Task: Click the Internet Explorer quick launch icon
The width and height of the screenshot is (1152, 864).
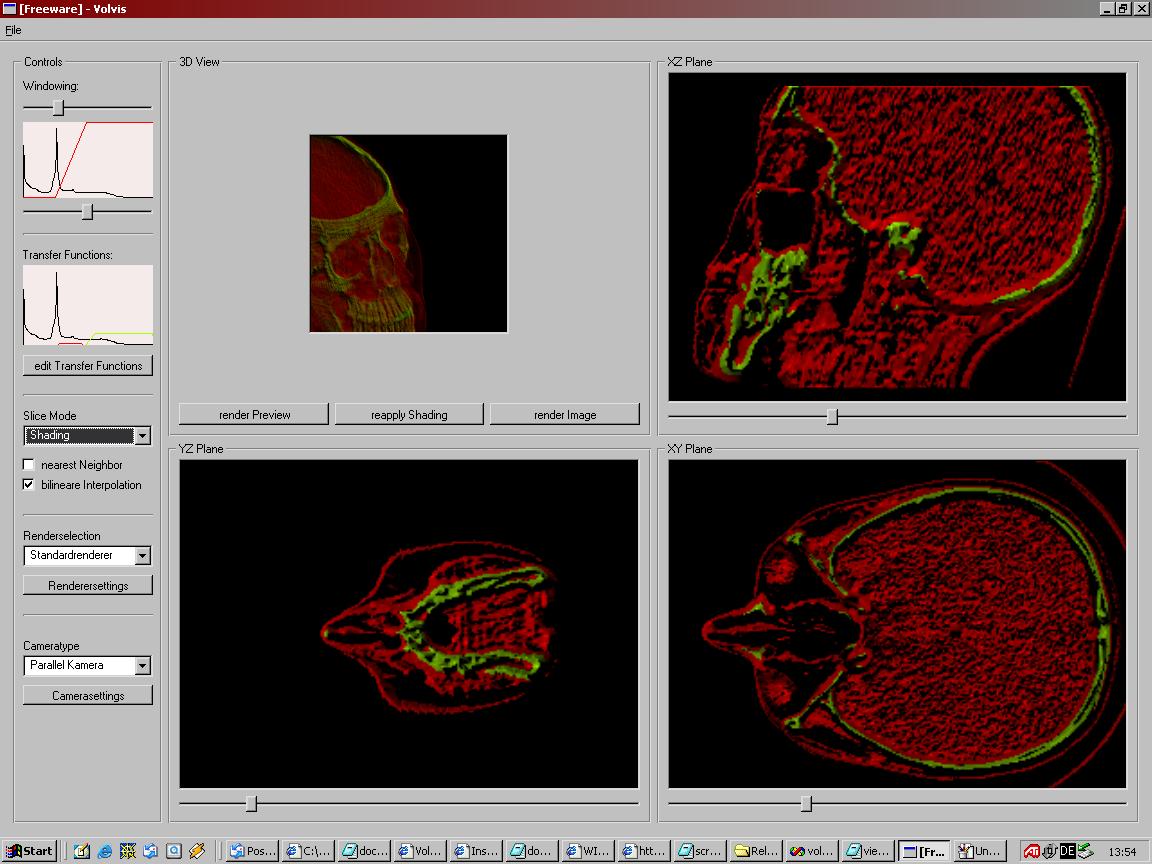Action: tap(105, 851)
